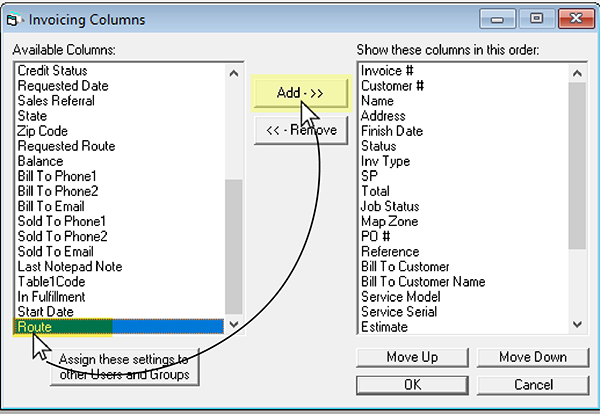The image size is (600, 414).
Task: Select Requested Route in Available Columns
Action: point(120,146)
